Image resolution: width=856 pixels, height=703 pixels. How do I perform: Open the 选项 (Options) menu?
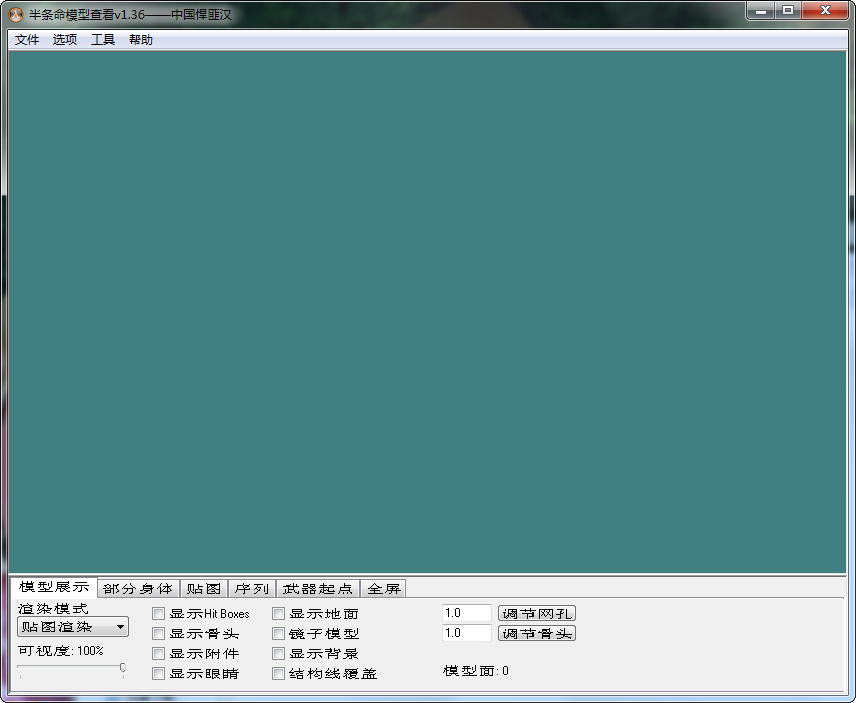point(62,39)
